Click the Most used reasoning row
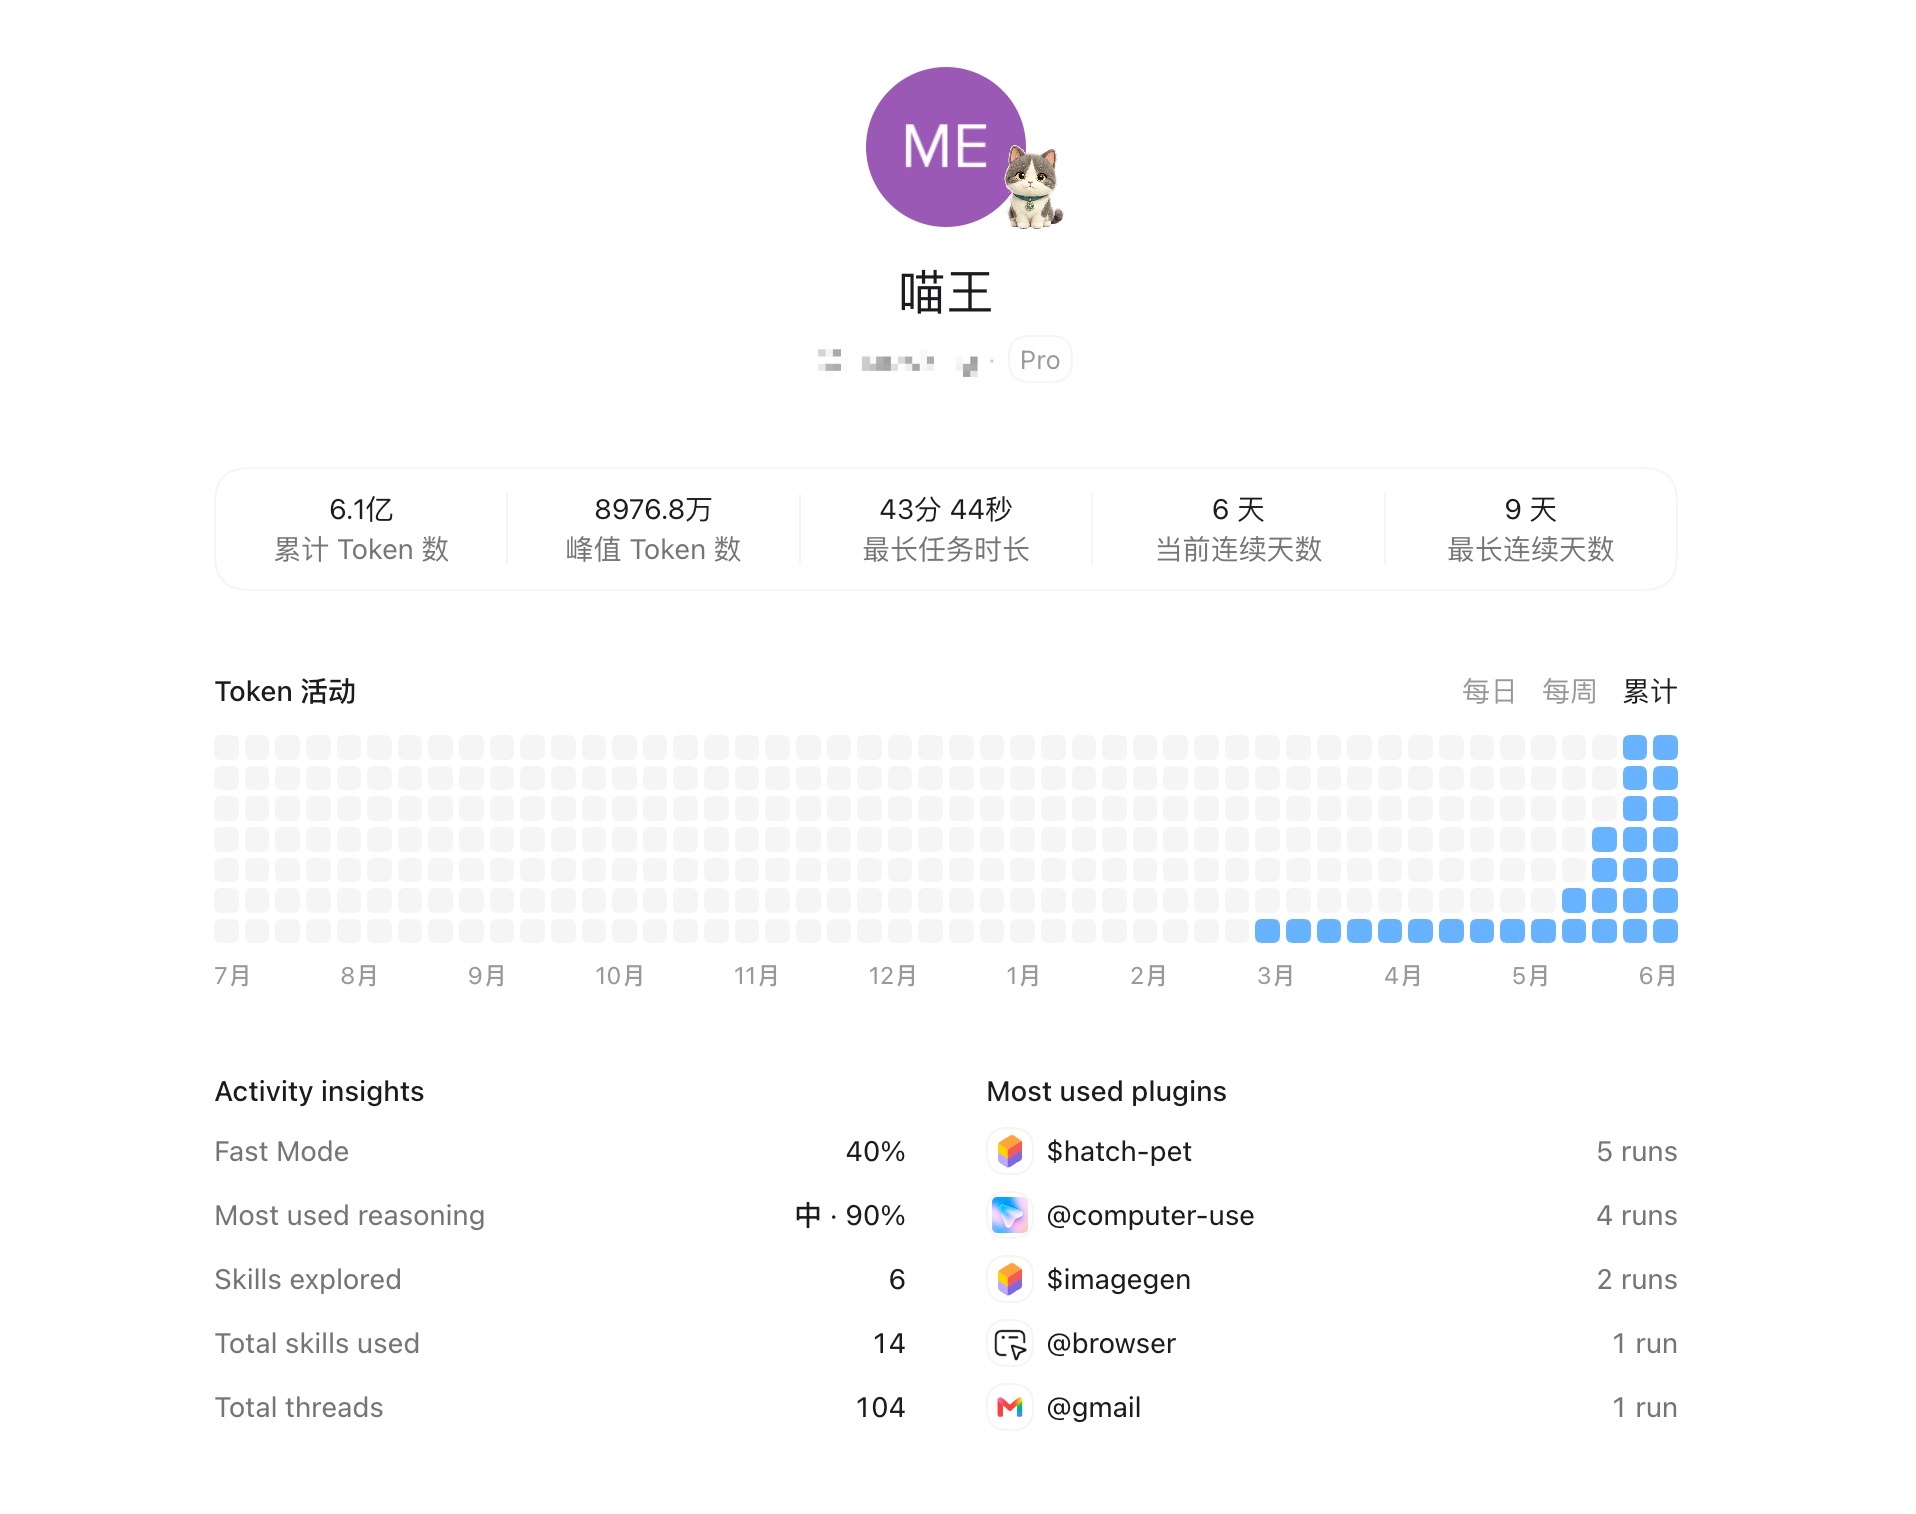 (x=560, y=1215)
